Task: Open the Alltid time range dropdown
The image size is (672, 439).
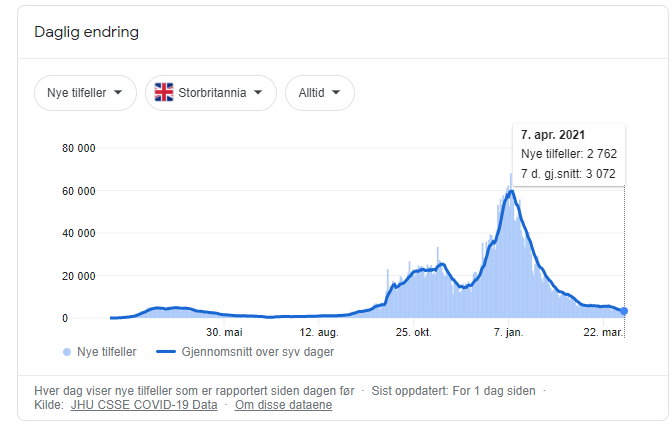Action: click(319, 93)
